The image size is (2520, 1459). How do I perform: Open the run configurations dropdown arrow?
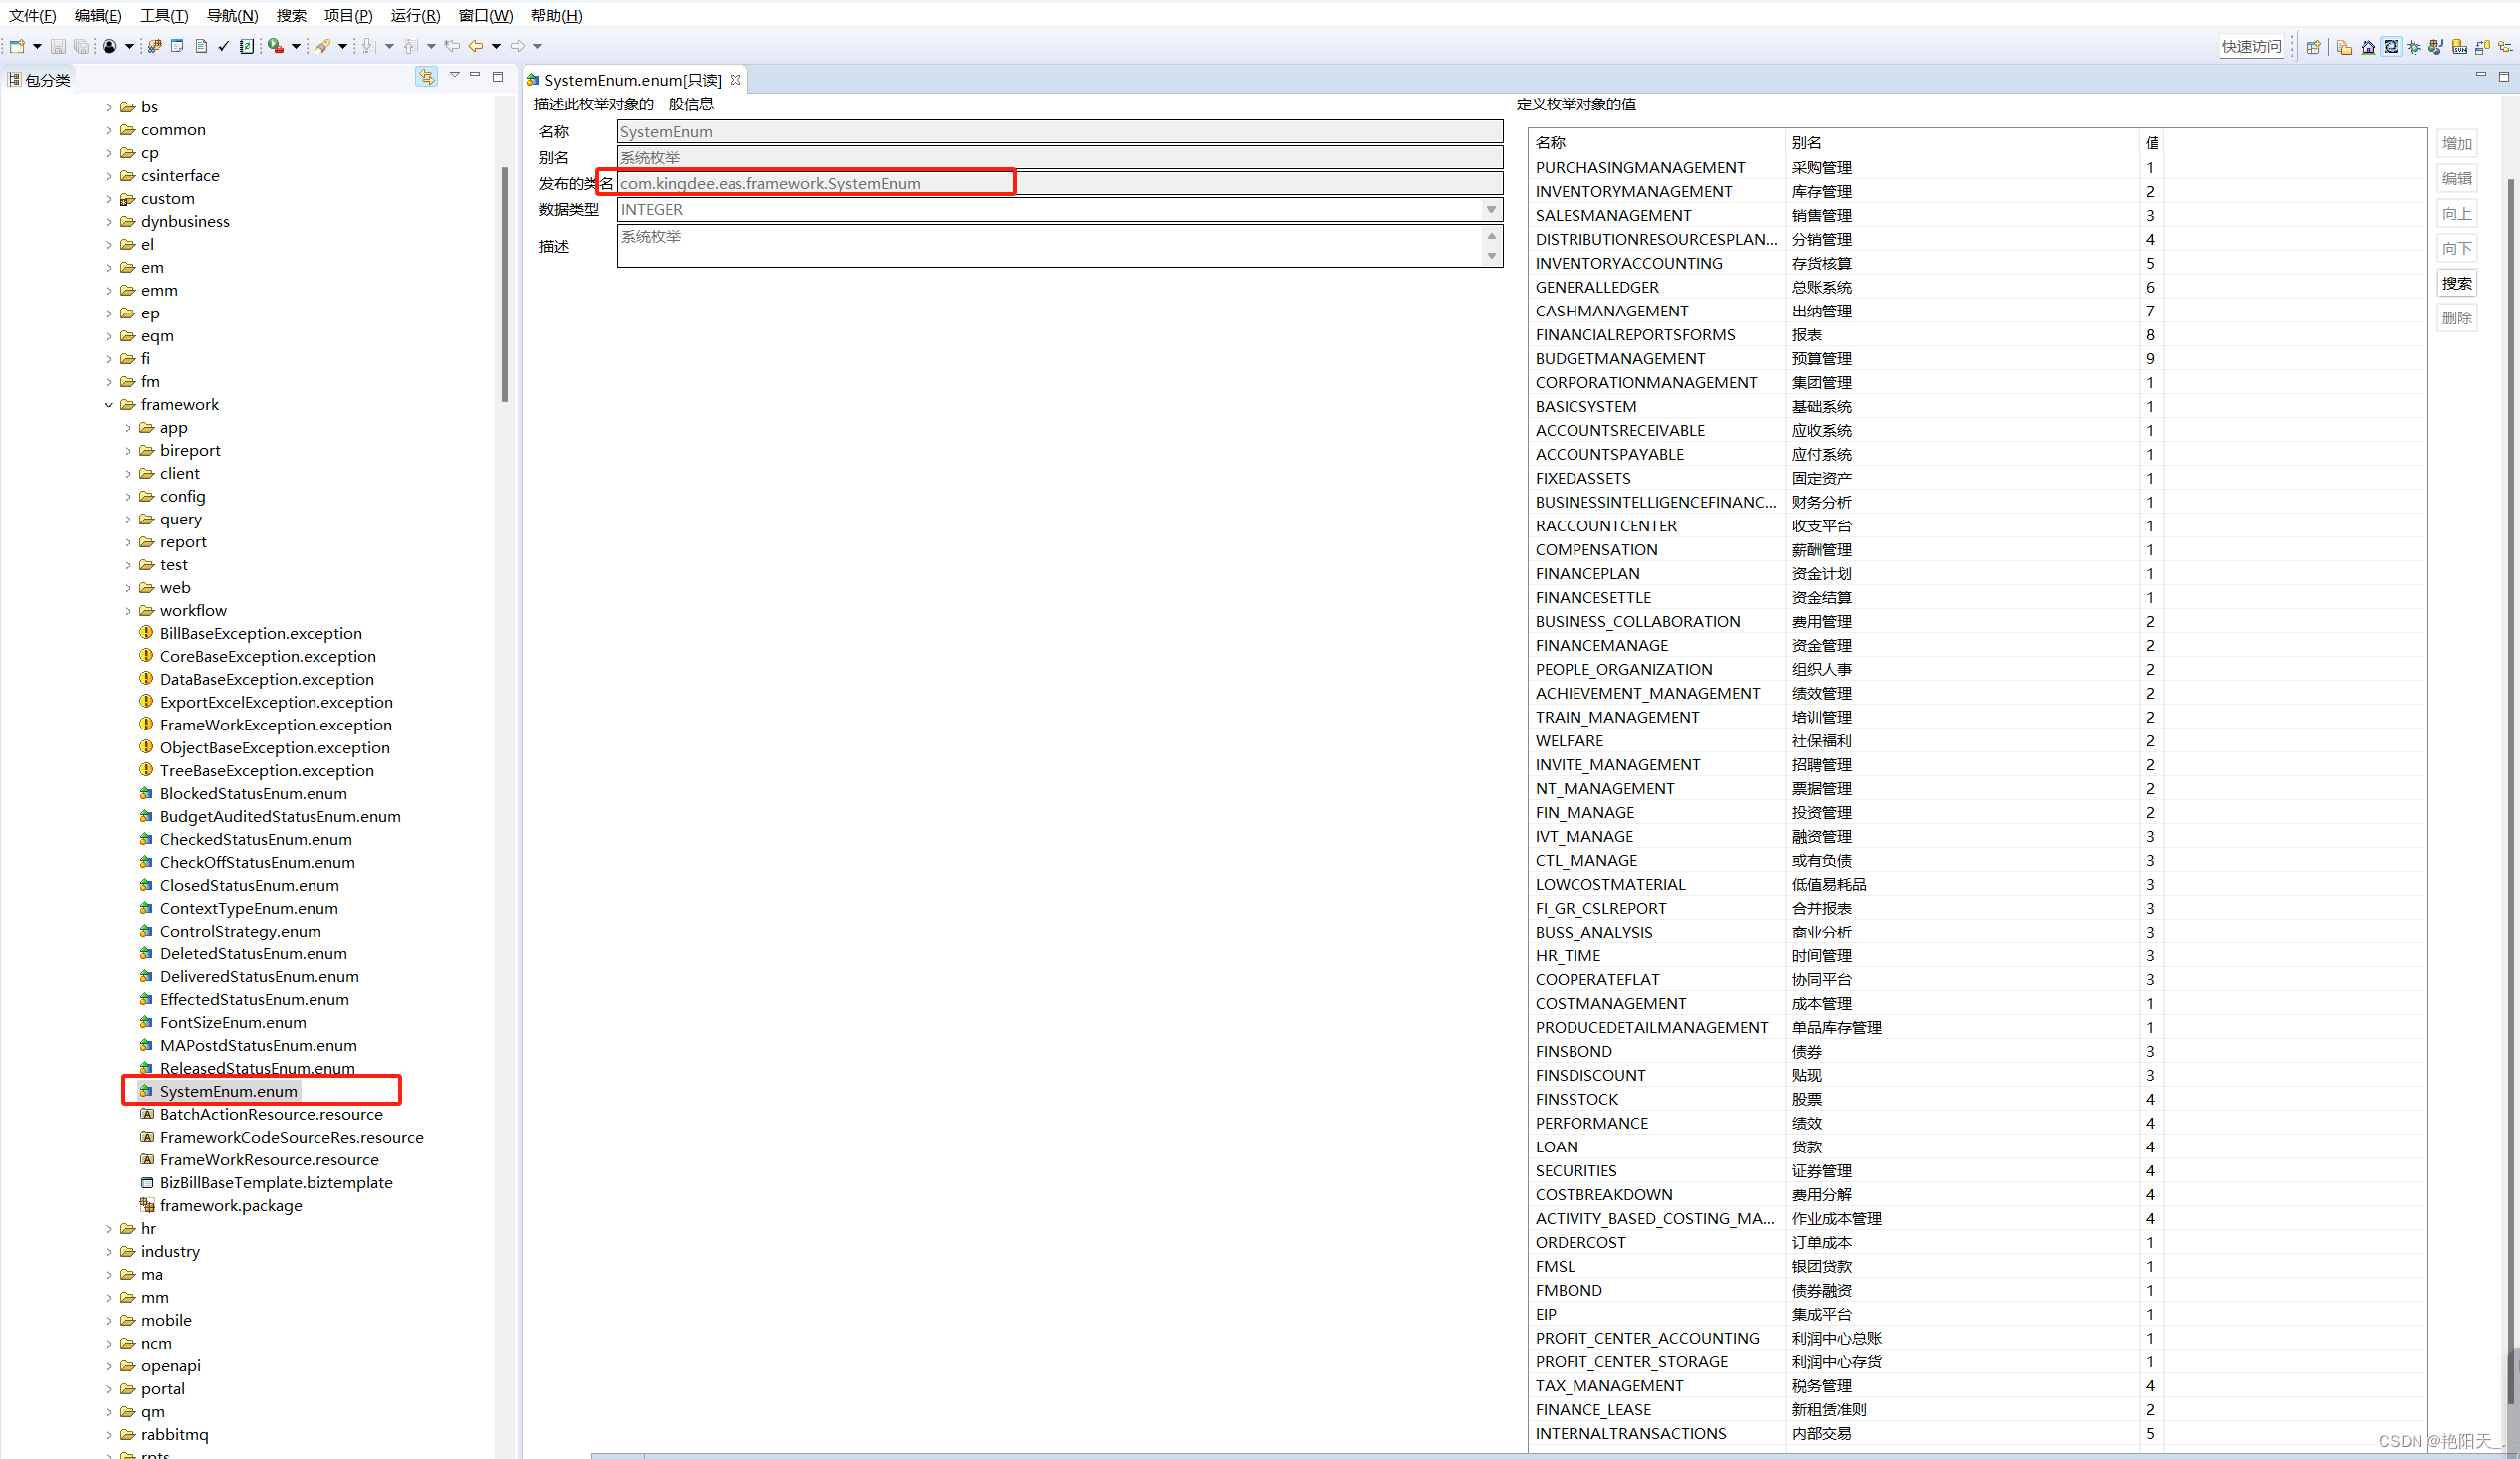tap(296, 46)
